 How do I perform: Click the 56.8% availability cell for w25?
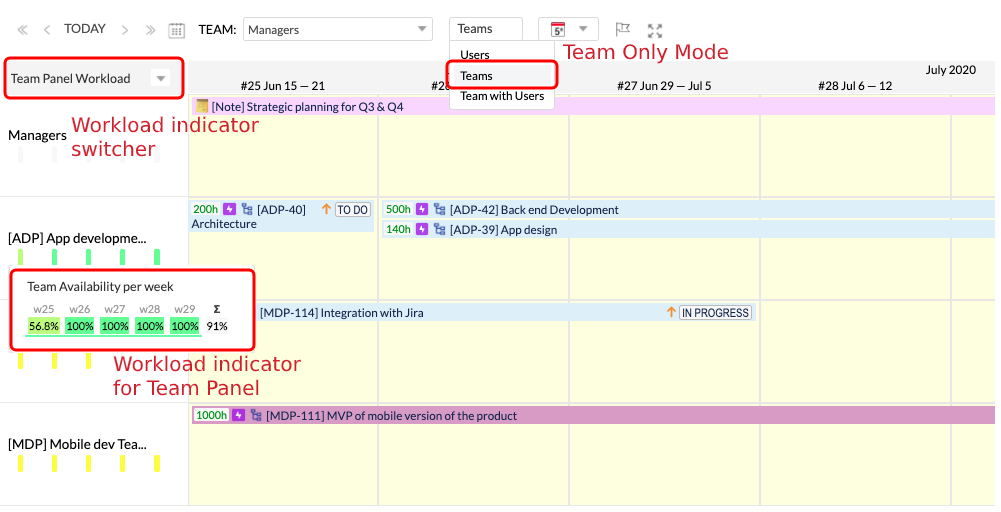point(44,326)
